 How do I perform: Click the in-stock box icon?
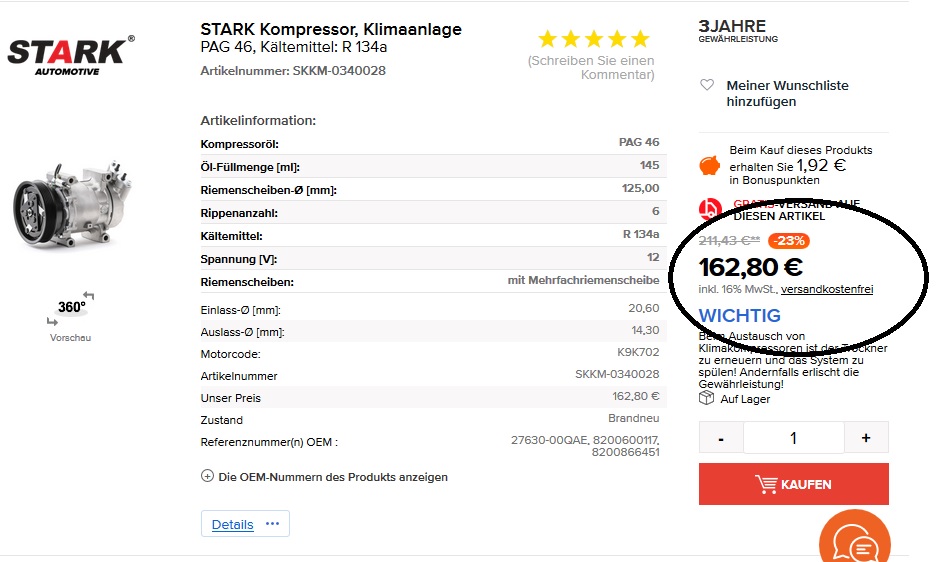tap(707, 399)
